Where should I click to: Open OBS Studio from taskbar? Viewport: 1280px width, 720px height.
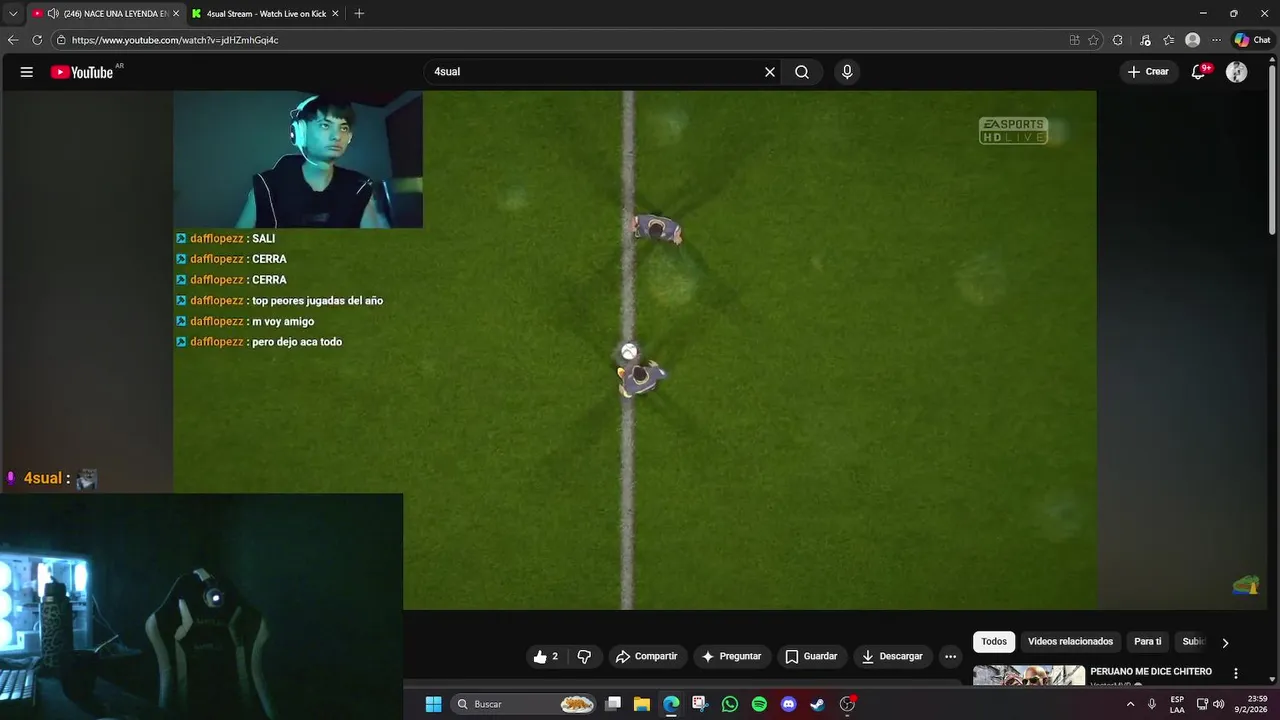click(x=847, y=704)
